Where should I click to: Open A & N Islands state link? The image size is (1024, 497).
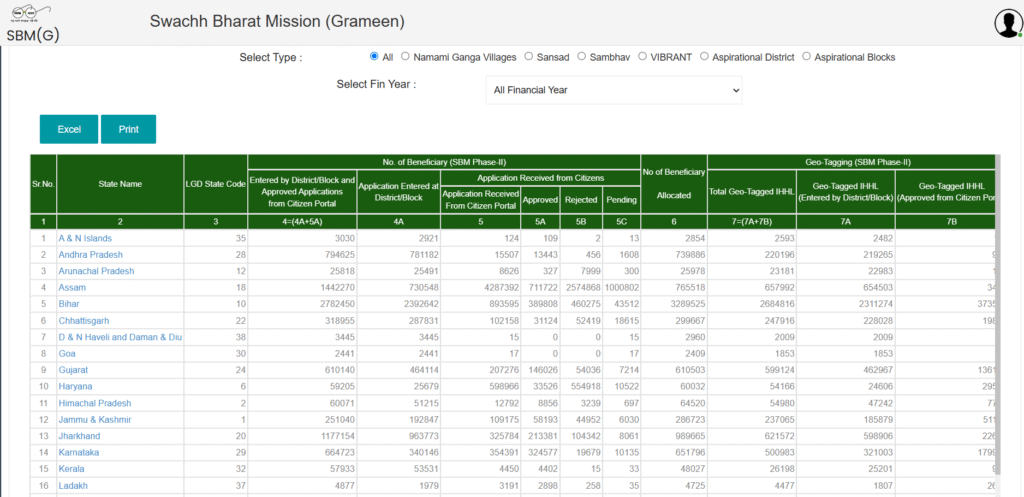[x=85, y=238]
